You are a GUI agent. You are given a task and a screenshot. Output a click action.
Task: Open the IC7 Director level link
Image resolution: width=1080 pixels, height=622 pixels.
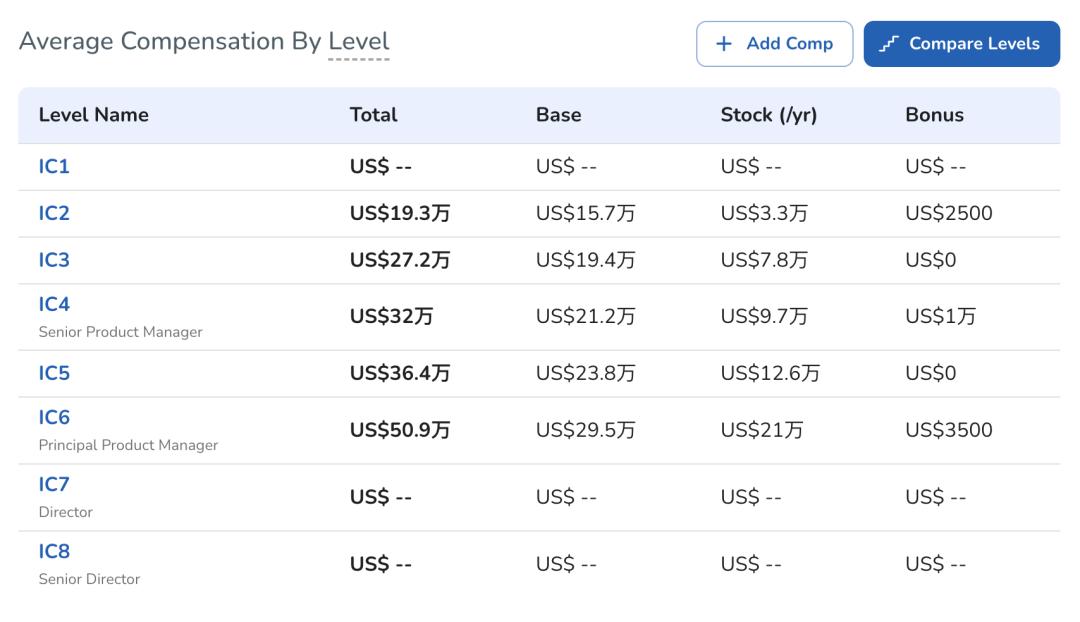(54, 485)
